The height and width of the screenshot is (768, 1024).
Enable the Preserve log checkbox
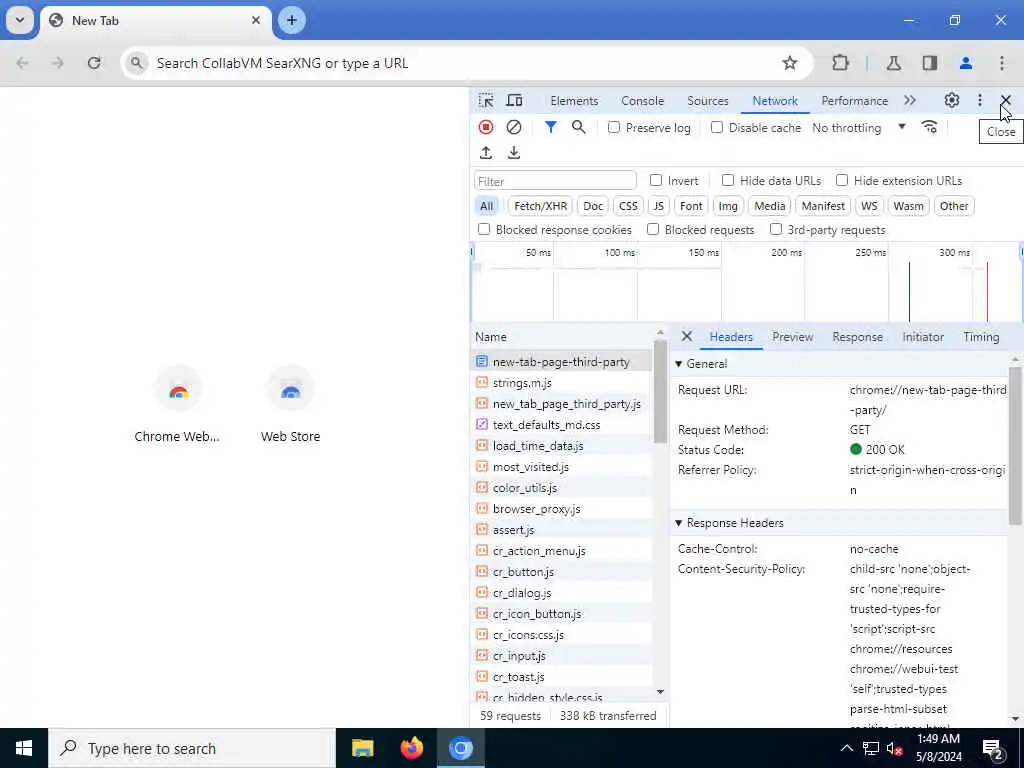(614, 127)
